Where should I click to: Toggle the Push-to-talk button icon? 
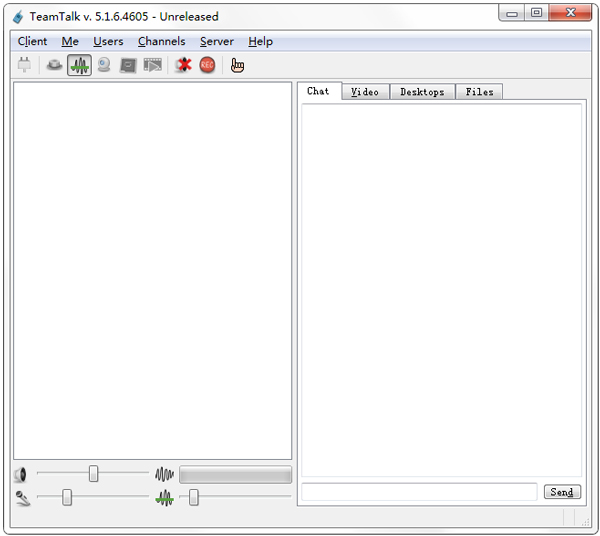click(x=54, y=65)
